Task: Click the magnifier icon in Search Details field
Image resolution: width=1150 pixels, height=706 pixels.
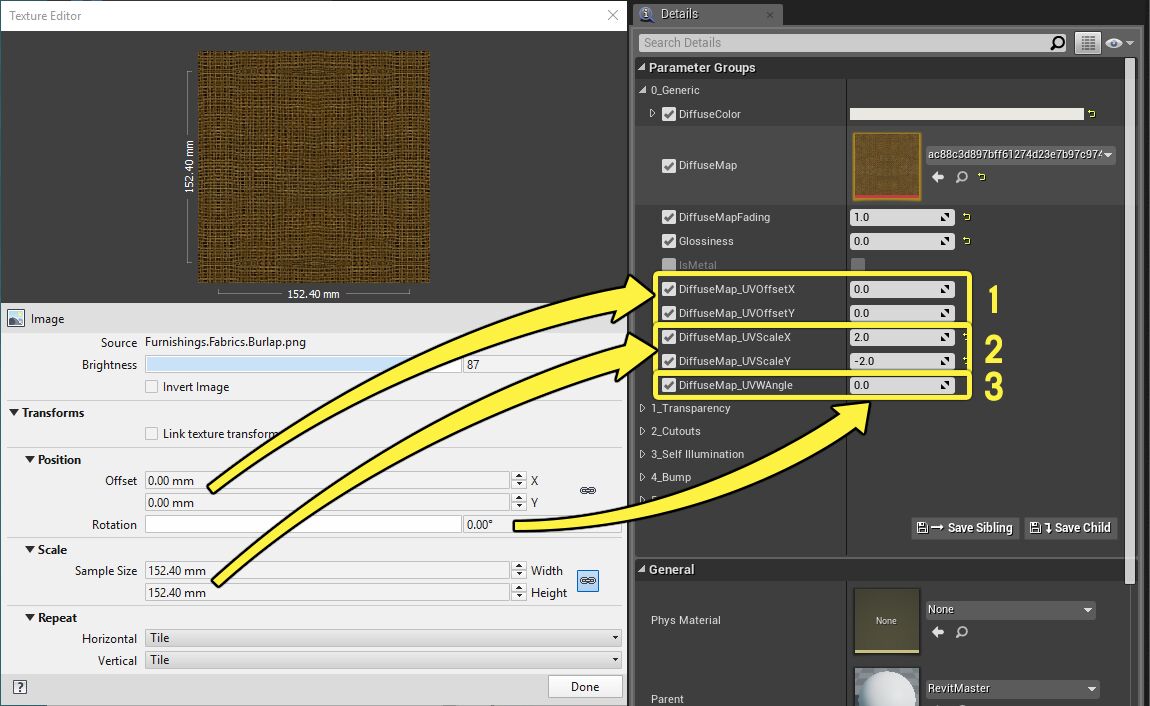Action: 1057,42
